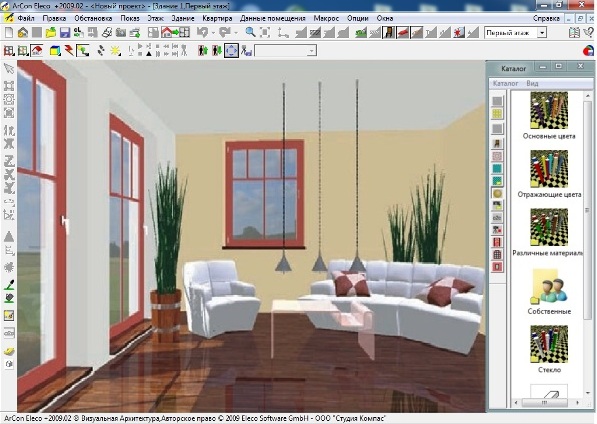Open the Данные помещения menu
Image resolution: width=597 pixels, height=424 pixels.
(x=273, y=18)
